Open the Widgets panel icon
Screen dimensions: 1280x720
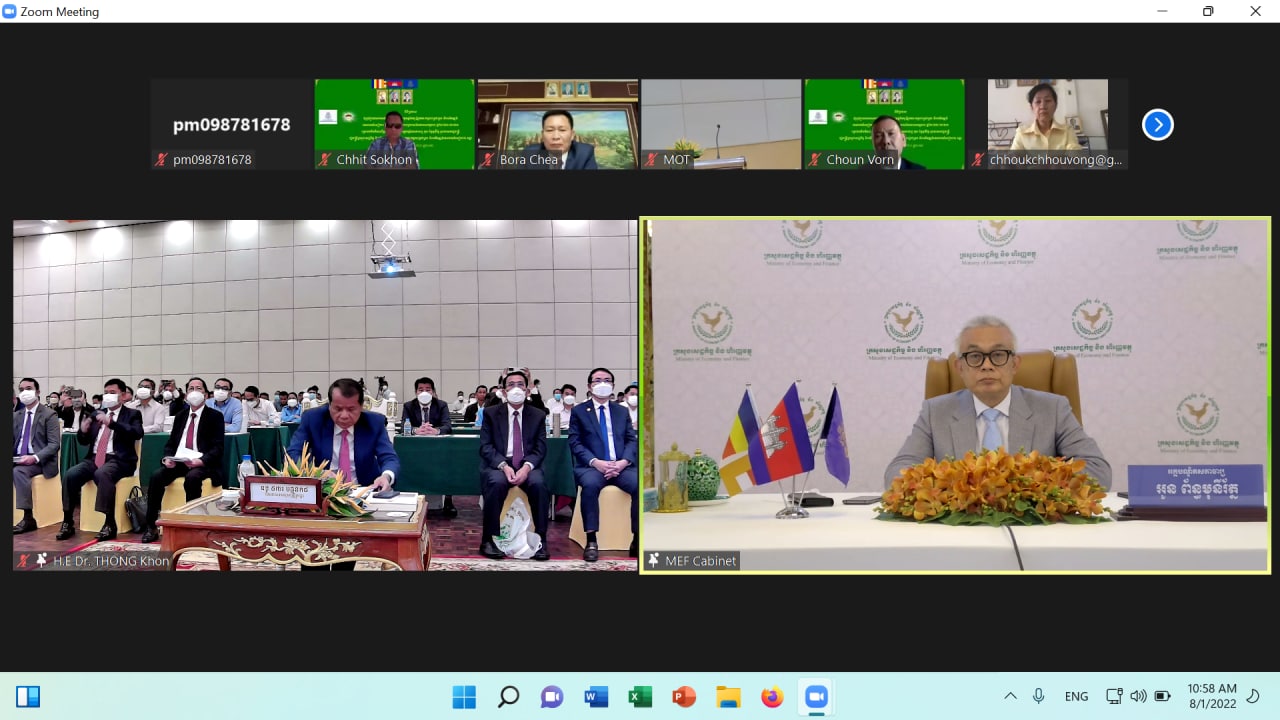click(28, 697)
